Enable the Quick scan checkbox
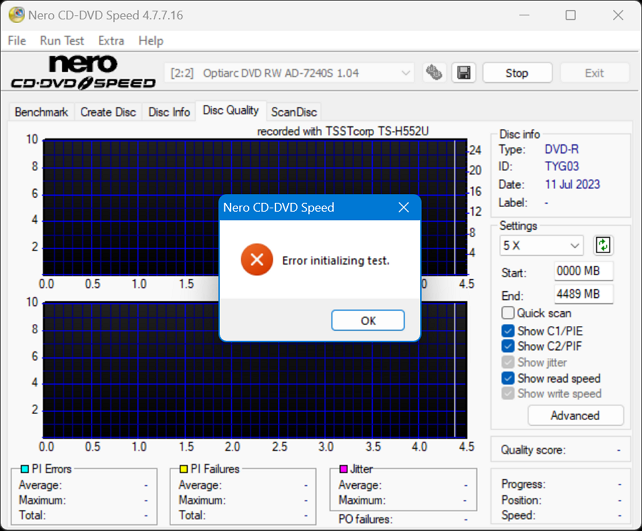The height and width of the screenshot is (531, 642). click(x=508, y=313)
